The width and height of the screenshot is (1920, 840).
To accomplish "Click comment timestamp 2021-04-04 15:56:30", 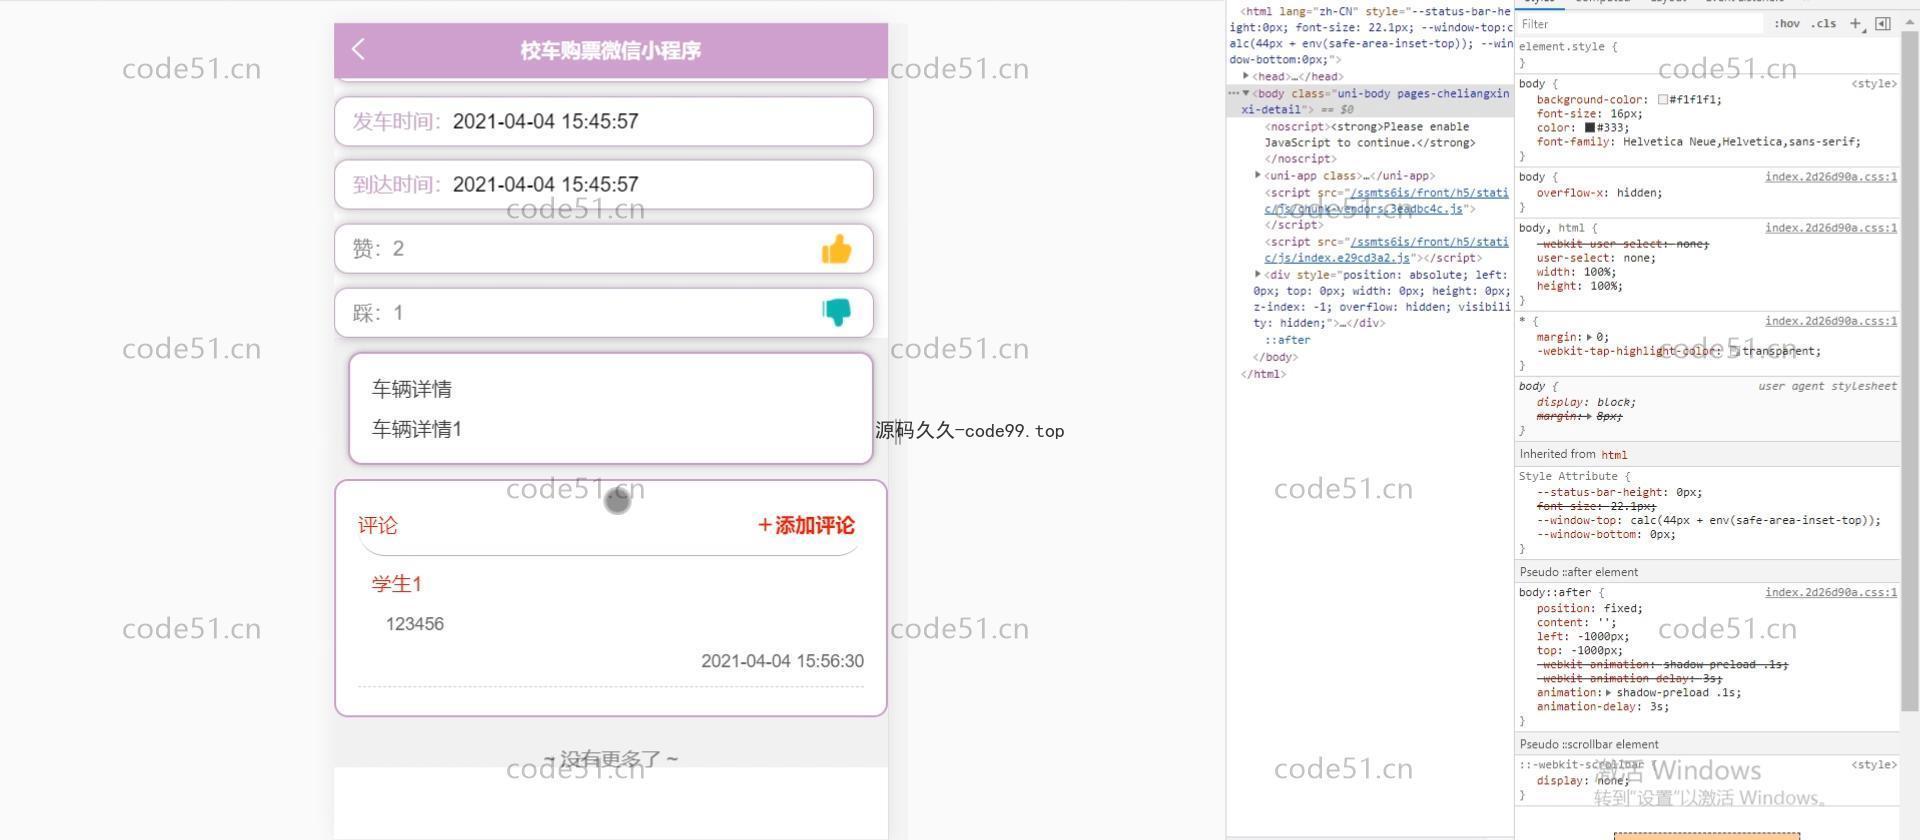I will tap(782, 661).
